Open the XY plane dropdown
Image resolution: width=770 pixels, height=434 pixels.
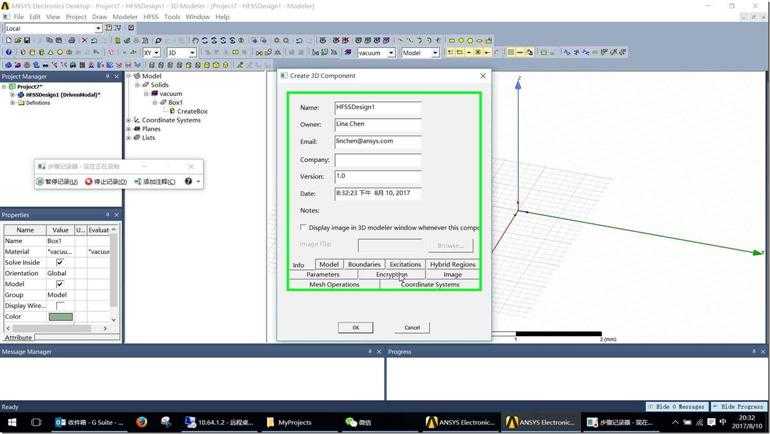[157, 53]
